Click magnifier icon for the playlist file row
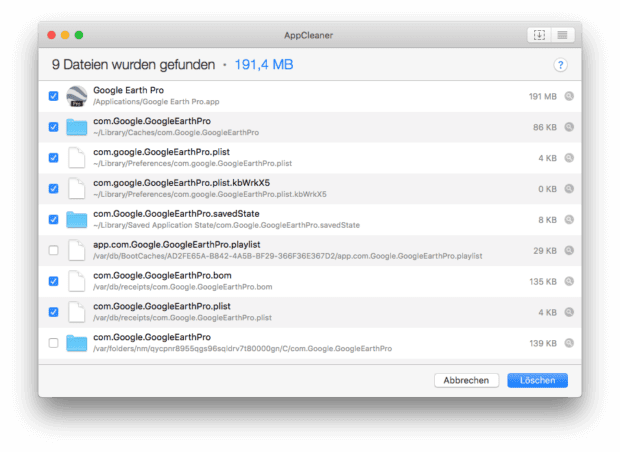Screen dimensions: 620x452 pos(568,251)
